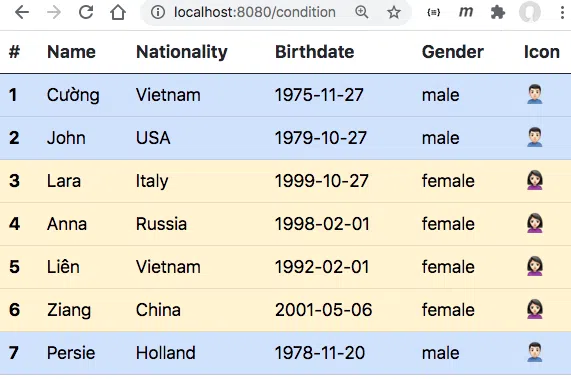Click the Italy nationality cell
571x379 pixels.
point(152,181)
